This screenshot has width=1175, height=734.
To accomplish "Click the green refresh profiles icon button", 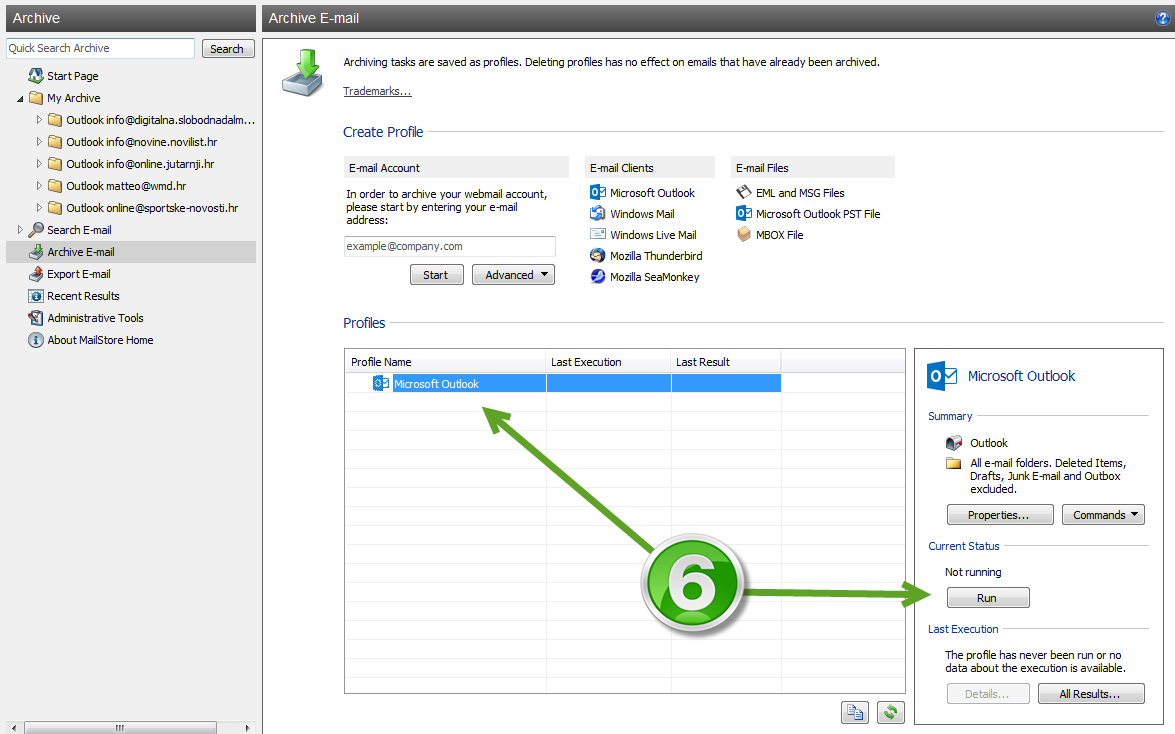I will pyautogui.click(x=890, y=712).
